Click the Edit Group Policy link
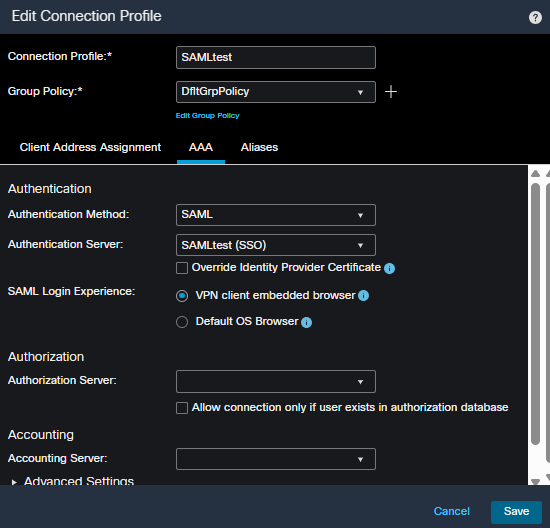The image size is (550, 528). point(207,115)
